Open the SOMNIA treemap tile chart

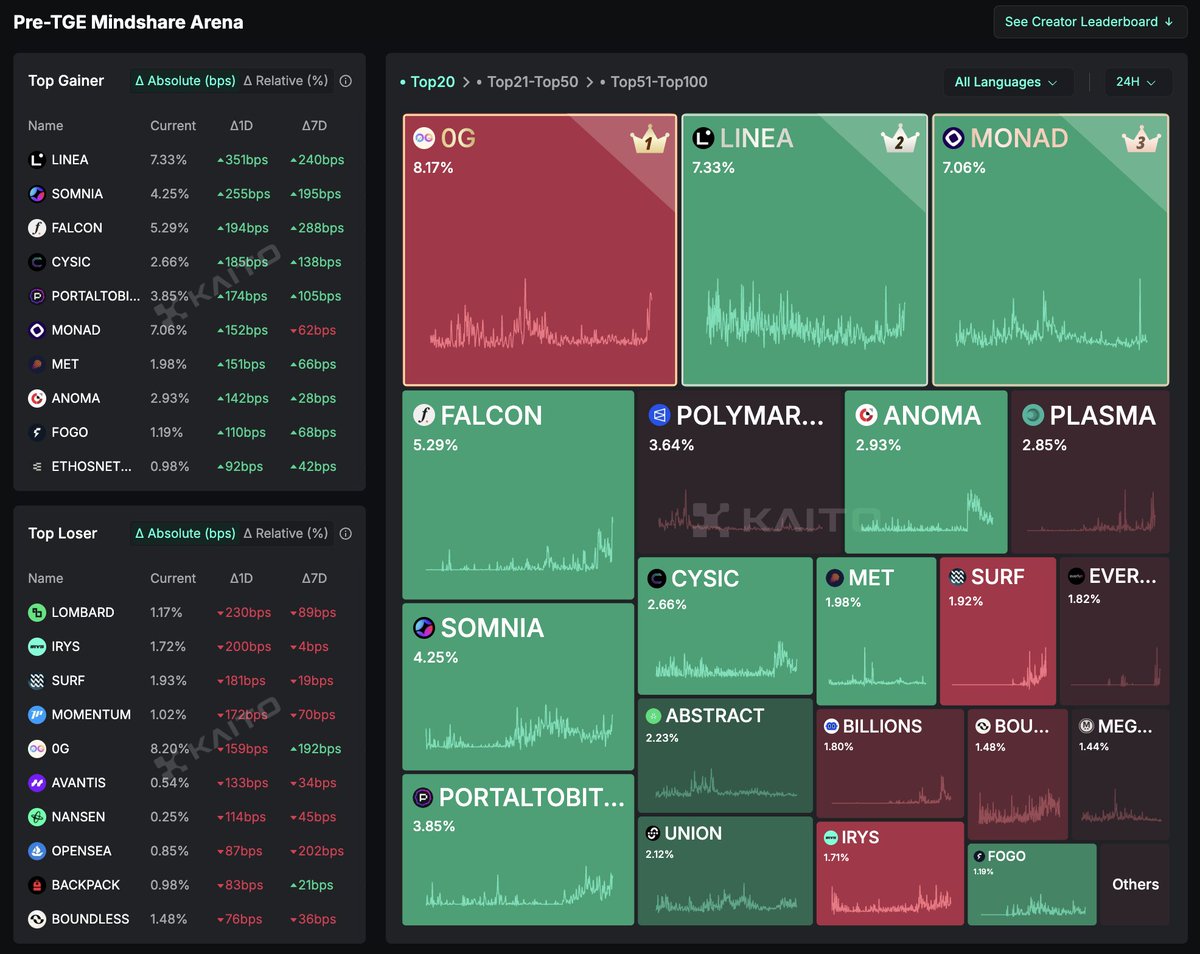click(518, 687)
